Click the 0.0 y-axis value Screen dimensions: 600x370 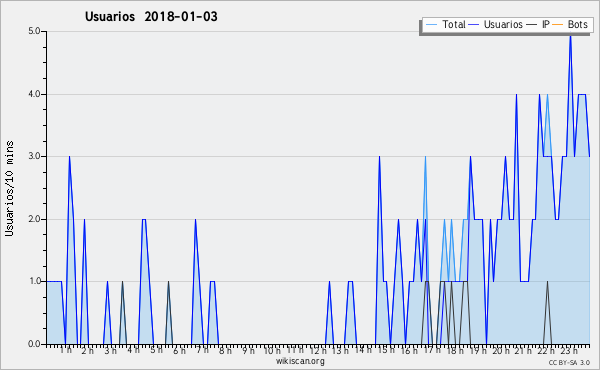coord(34,344)
